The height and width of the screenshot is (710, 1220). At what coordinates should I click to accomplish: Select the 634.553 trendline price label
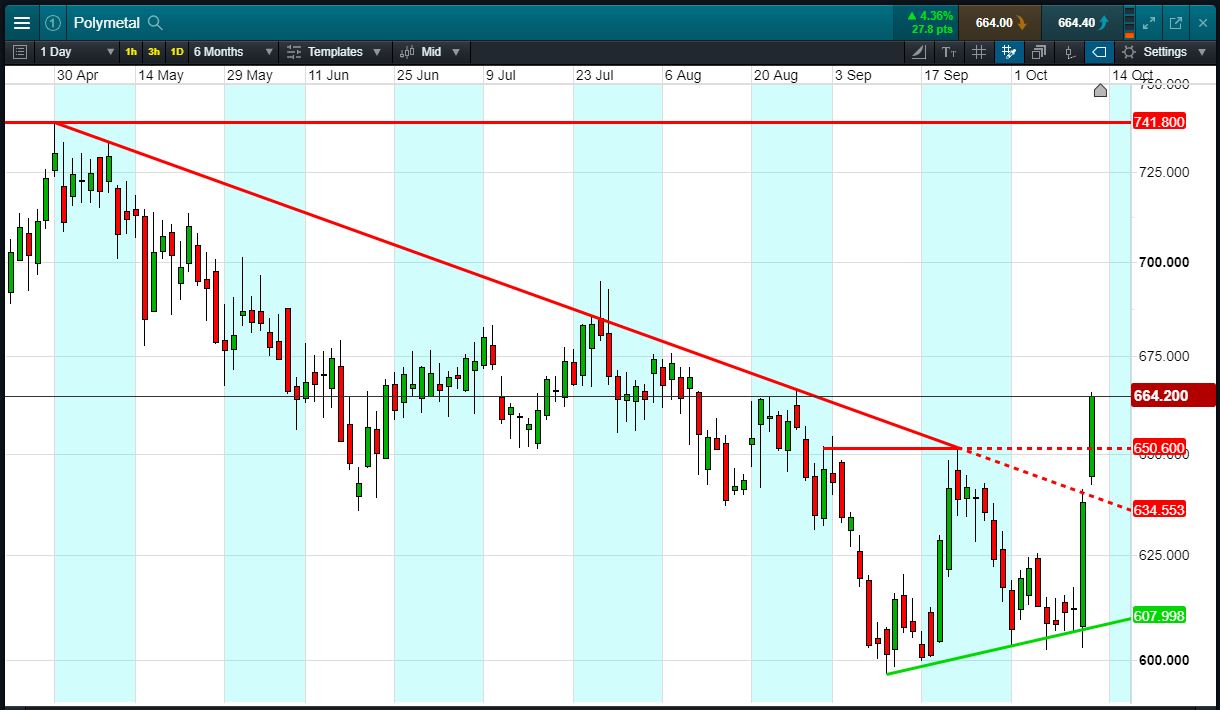[1159, 510]
